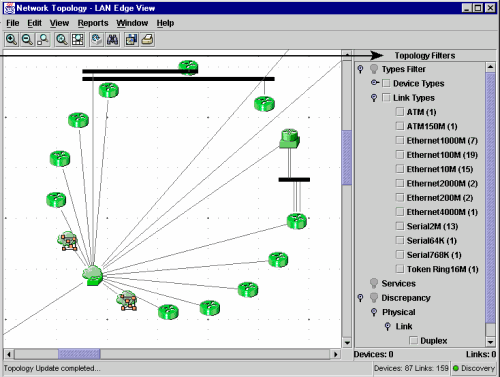
Task: Click the Topology Filters panel header
Action: tap(425, 55)
